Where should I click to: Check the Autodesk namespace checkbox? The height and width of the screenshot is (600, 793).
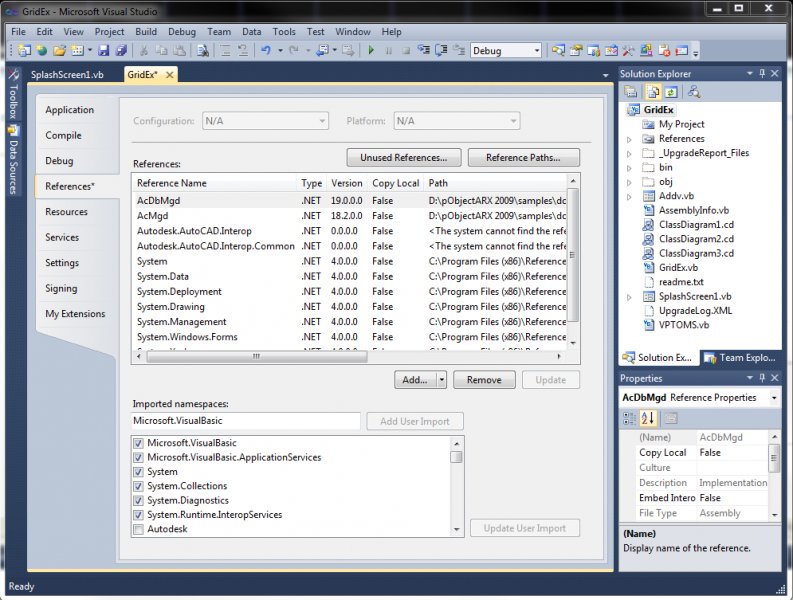point(138,529)
